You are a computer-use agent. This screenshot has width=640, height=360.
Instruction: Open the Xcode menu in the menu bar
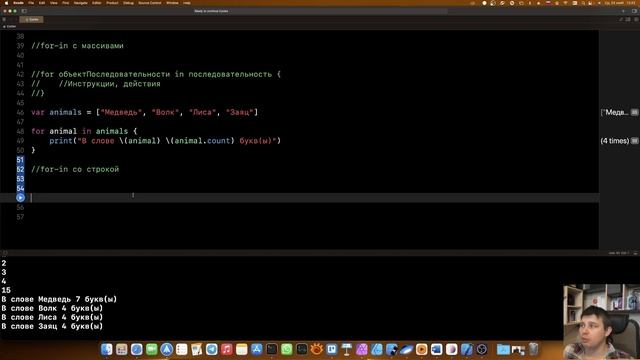click(x=18, y=3)
